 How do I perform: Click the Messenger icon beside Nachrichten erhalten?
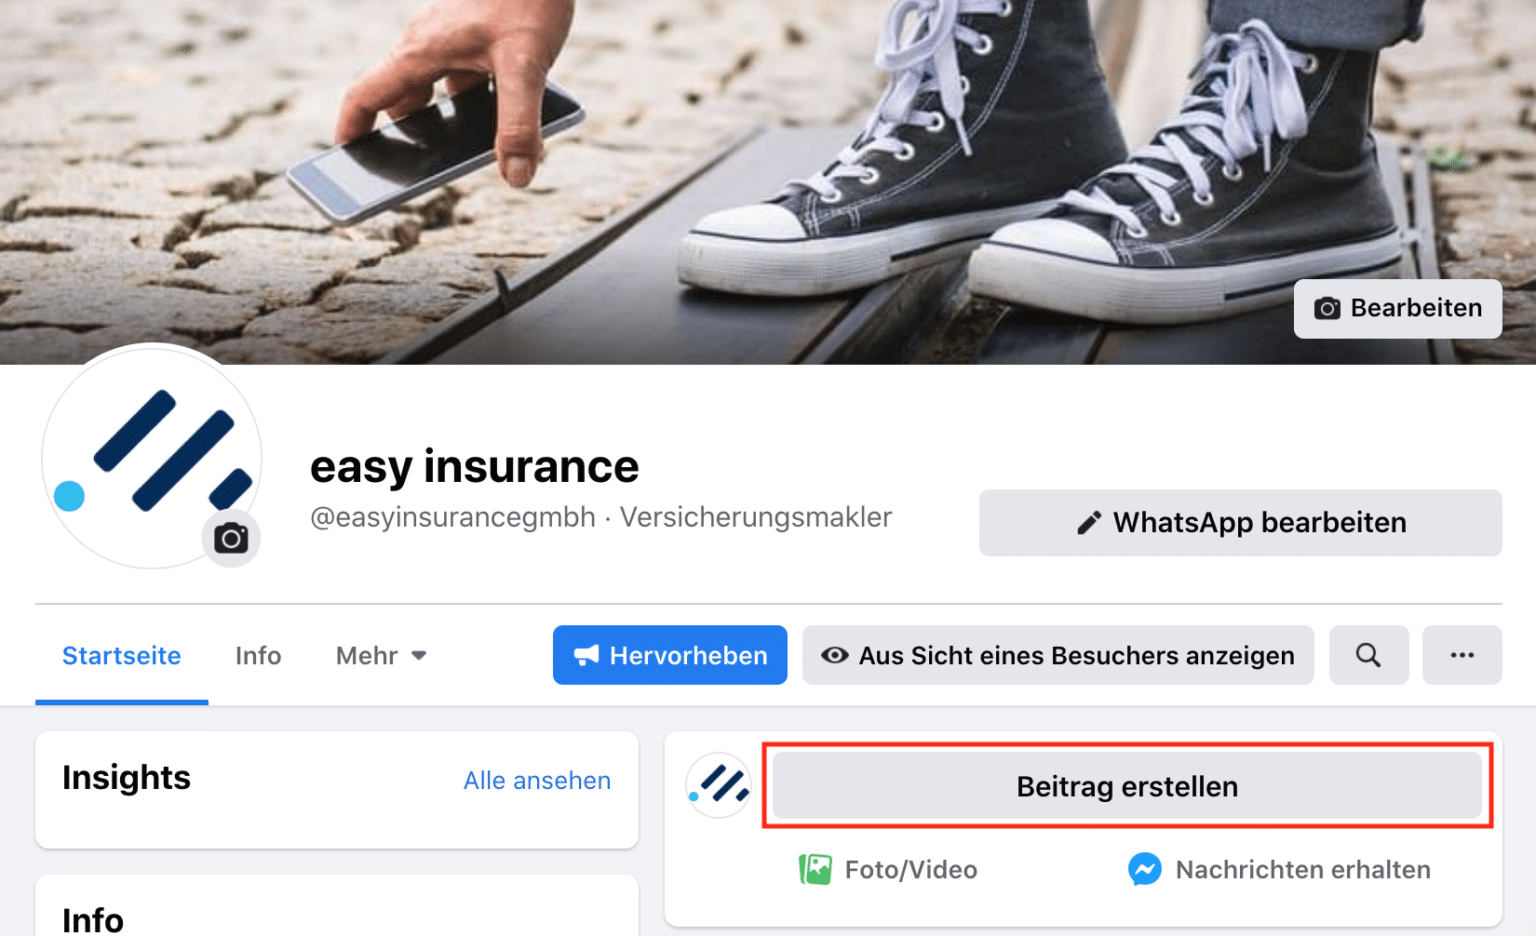[x=1144, y=869]
